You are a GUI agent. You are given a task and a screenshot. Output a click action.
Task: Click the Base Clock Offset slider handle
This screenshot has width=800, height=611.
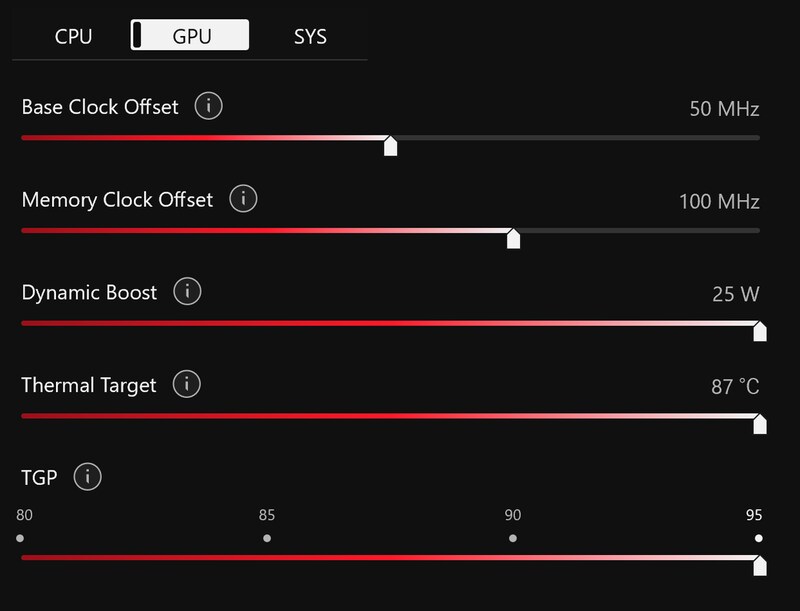pyautogui.click(x=390, y=146)
